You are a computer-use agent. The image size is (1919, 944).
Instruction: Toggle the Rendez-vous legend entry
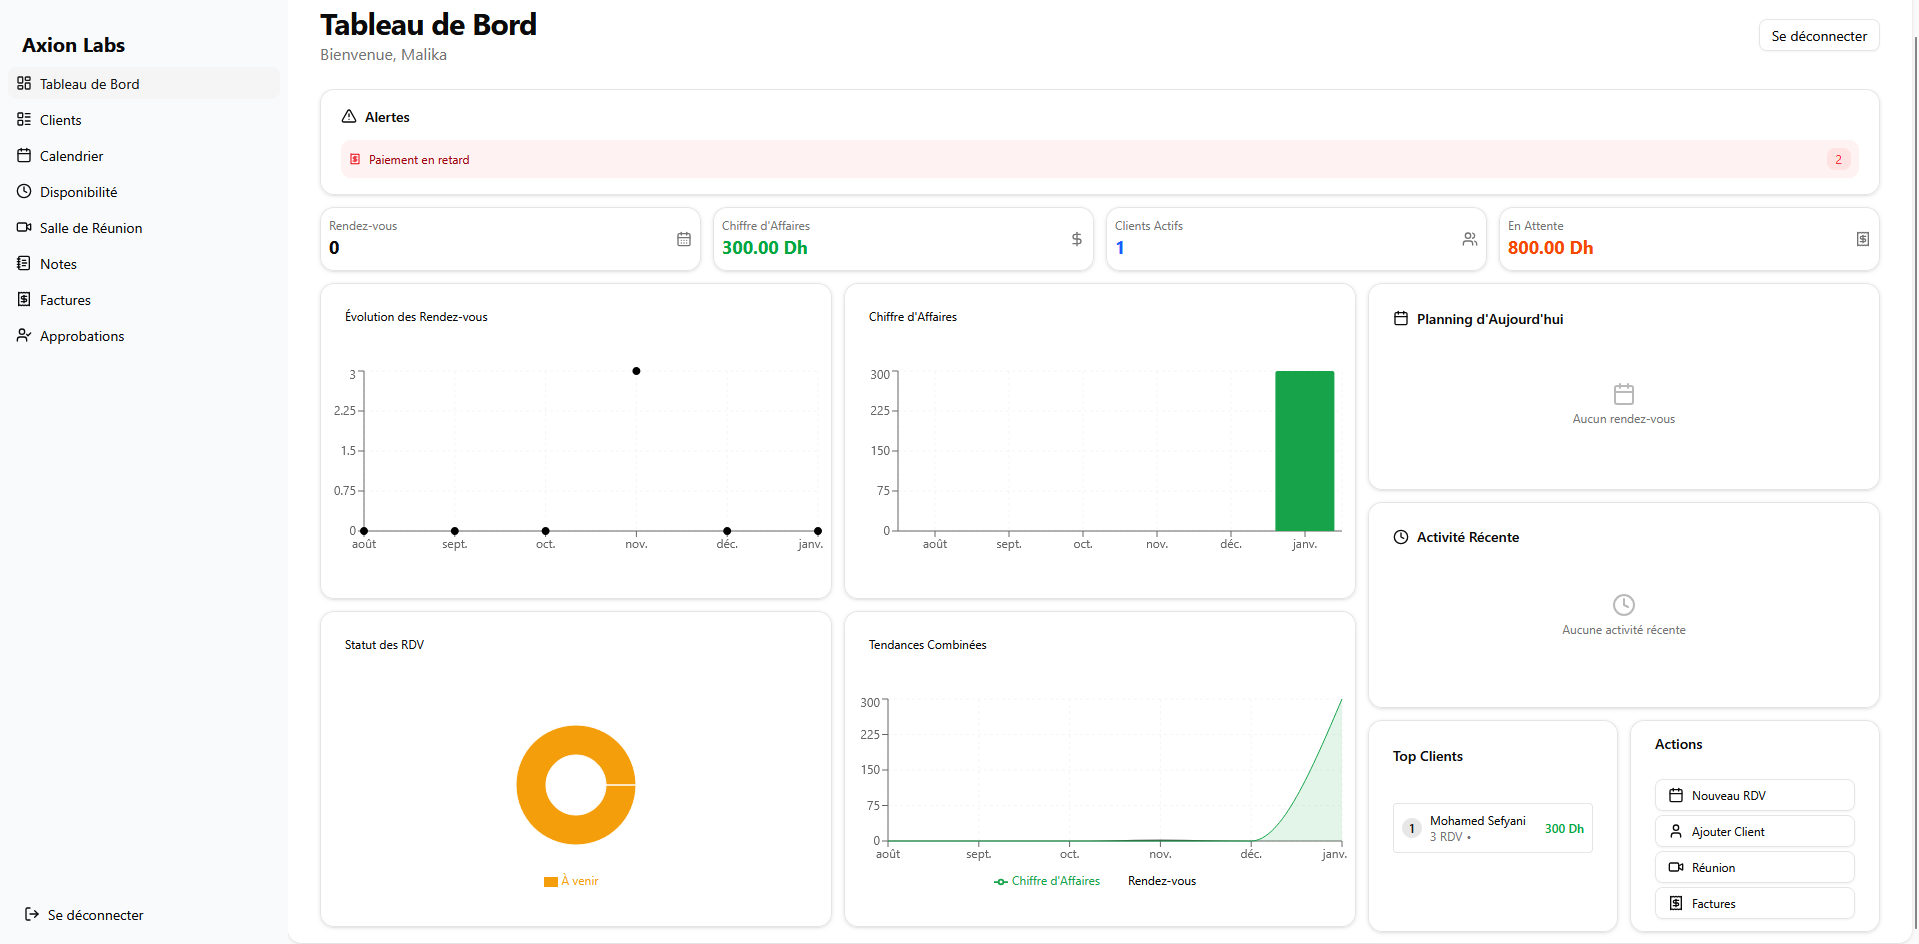[x=1161, y=881]
